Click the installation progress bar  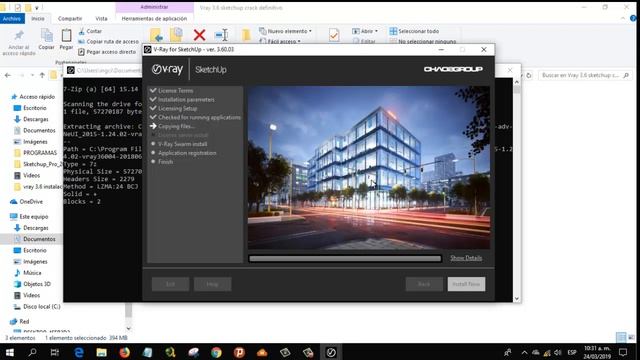345,258
